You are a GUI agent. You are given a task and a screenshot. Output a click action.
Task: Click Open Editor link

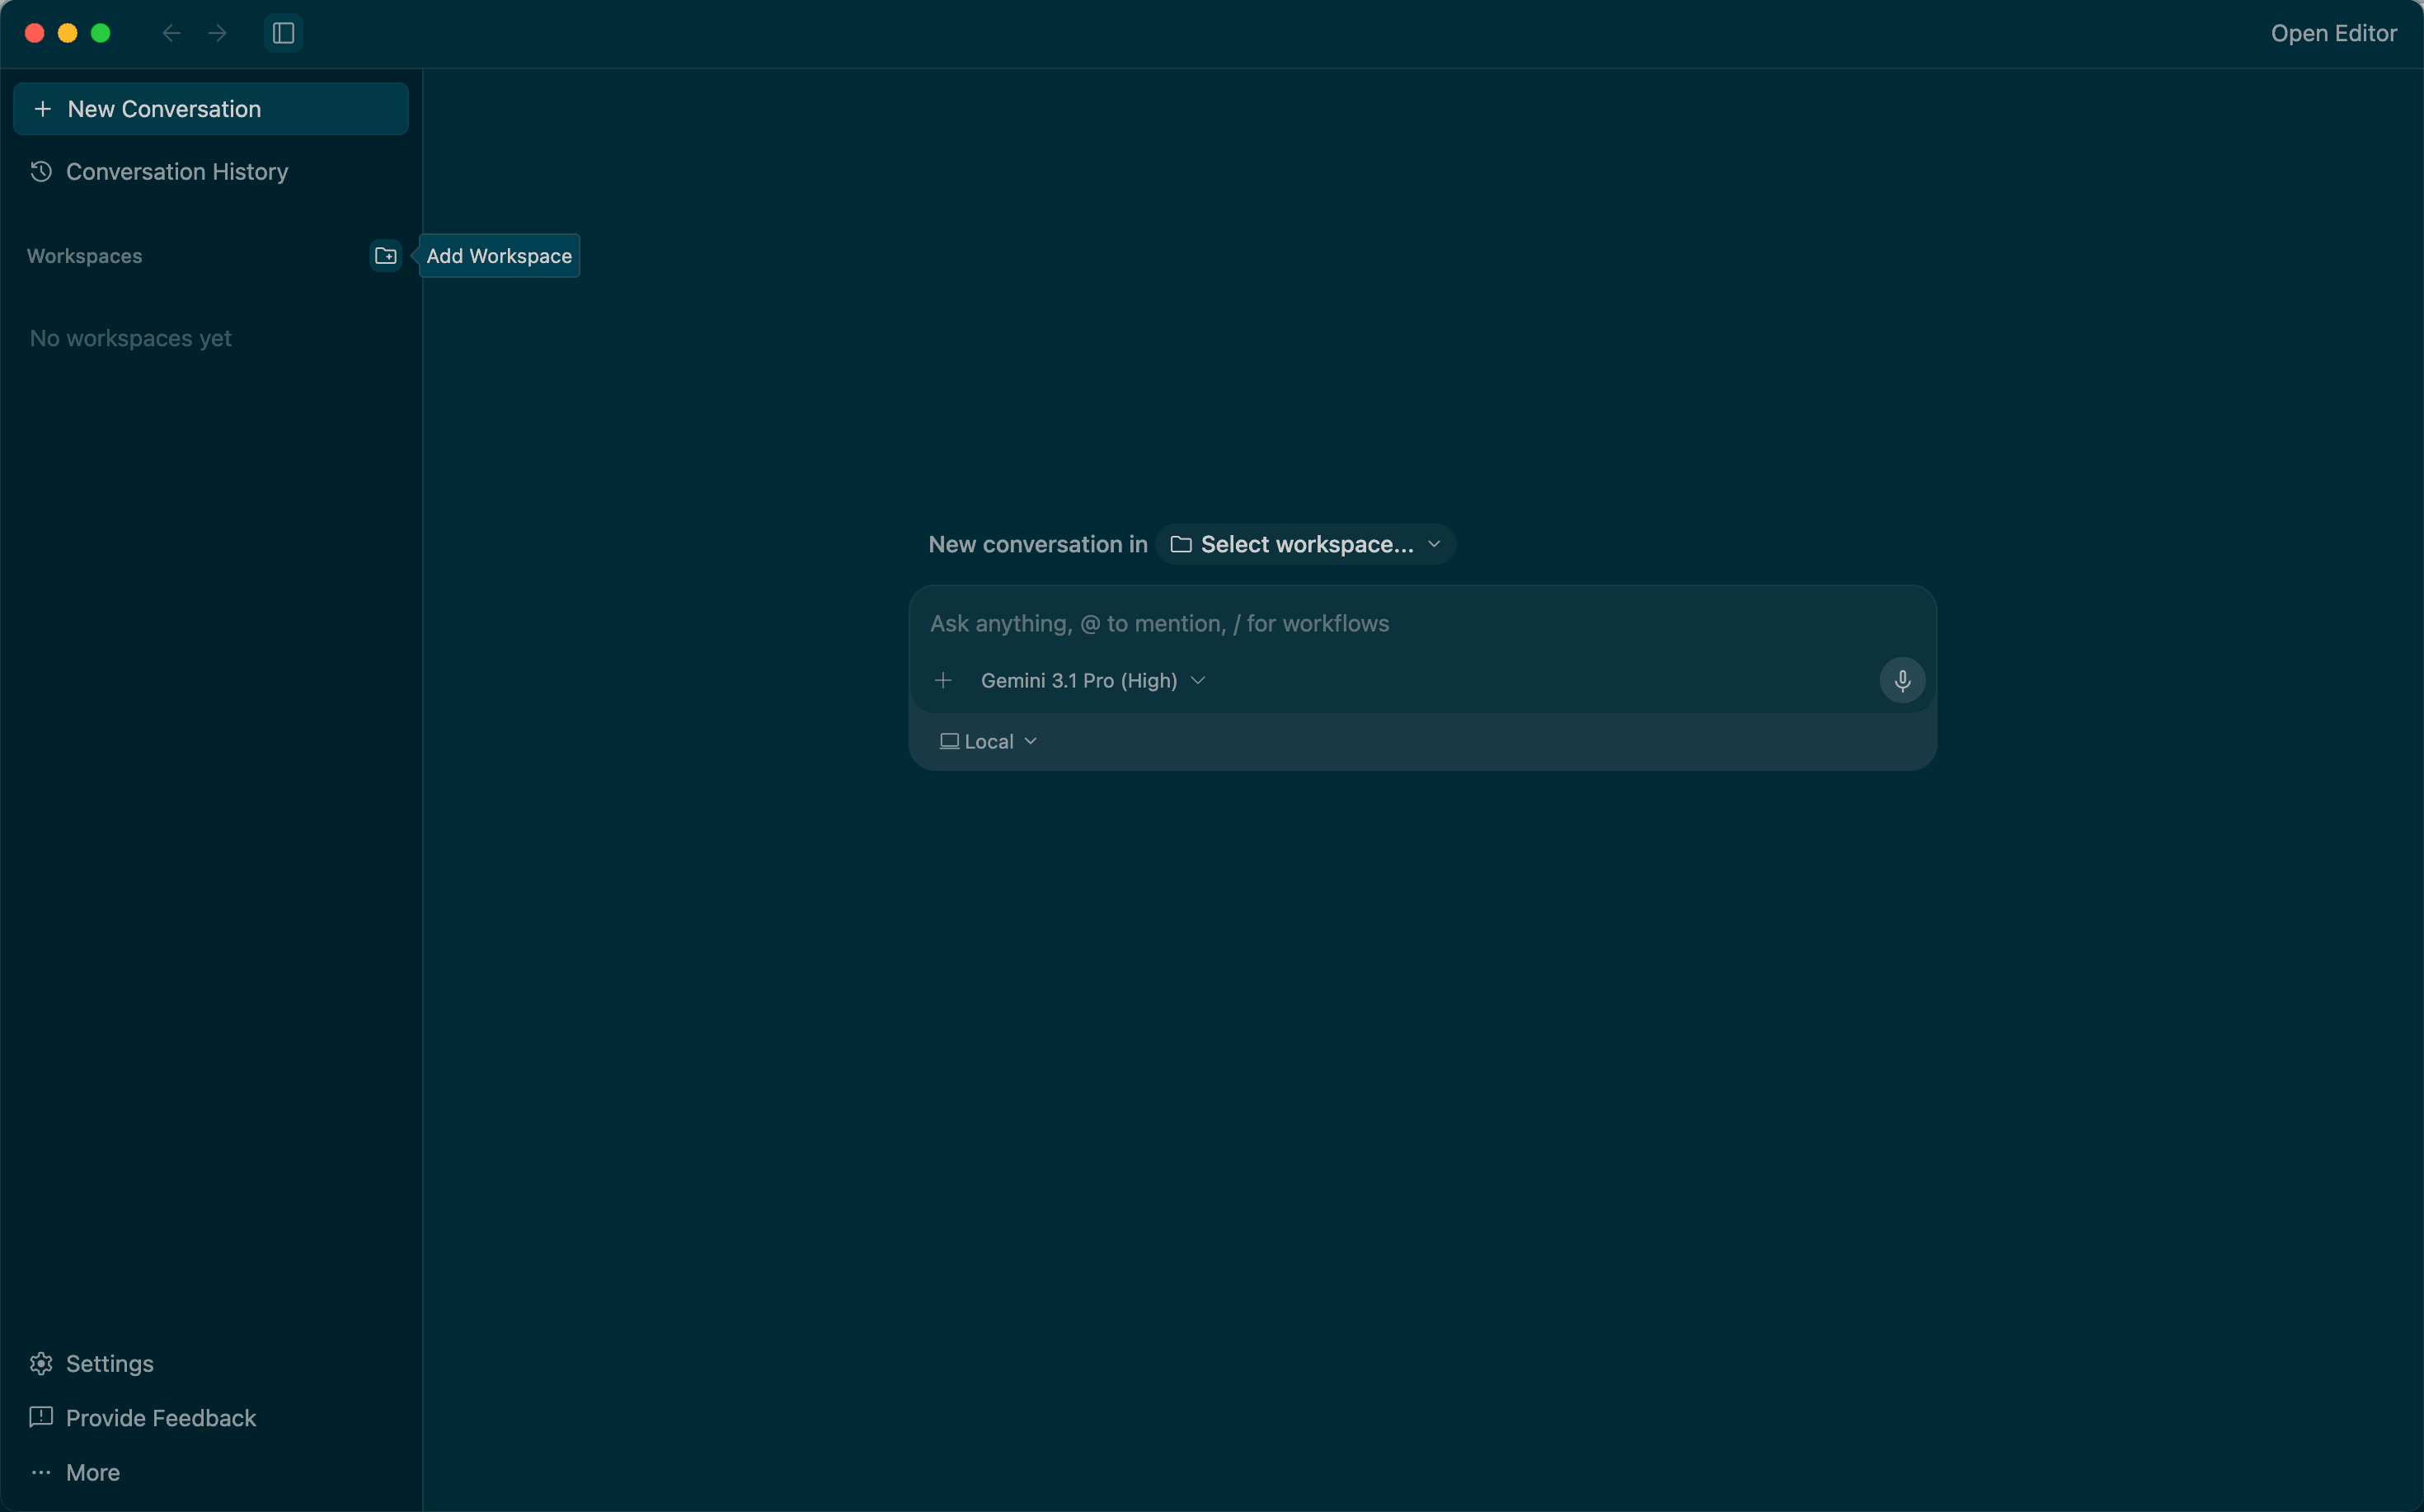tap(2333, 33)
